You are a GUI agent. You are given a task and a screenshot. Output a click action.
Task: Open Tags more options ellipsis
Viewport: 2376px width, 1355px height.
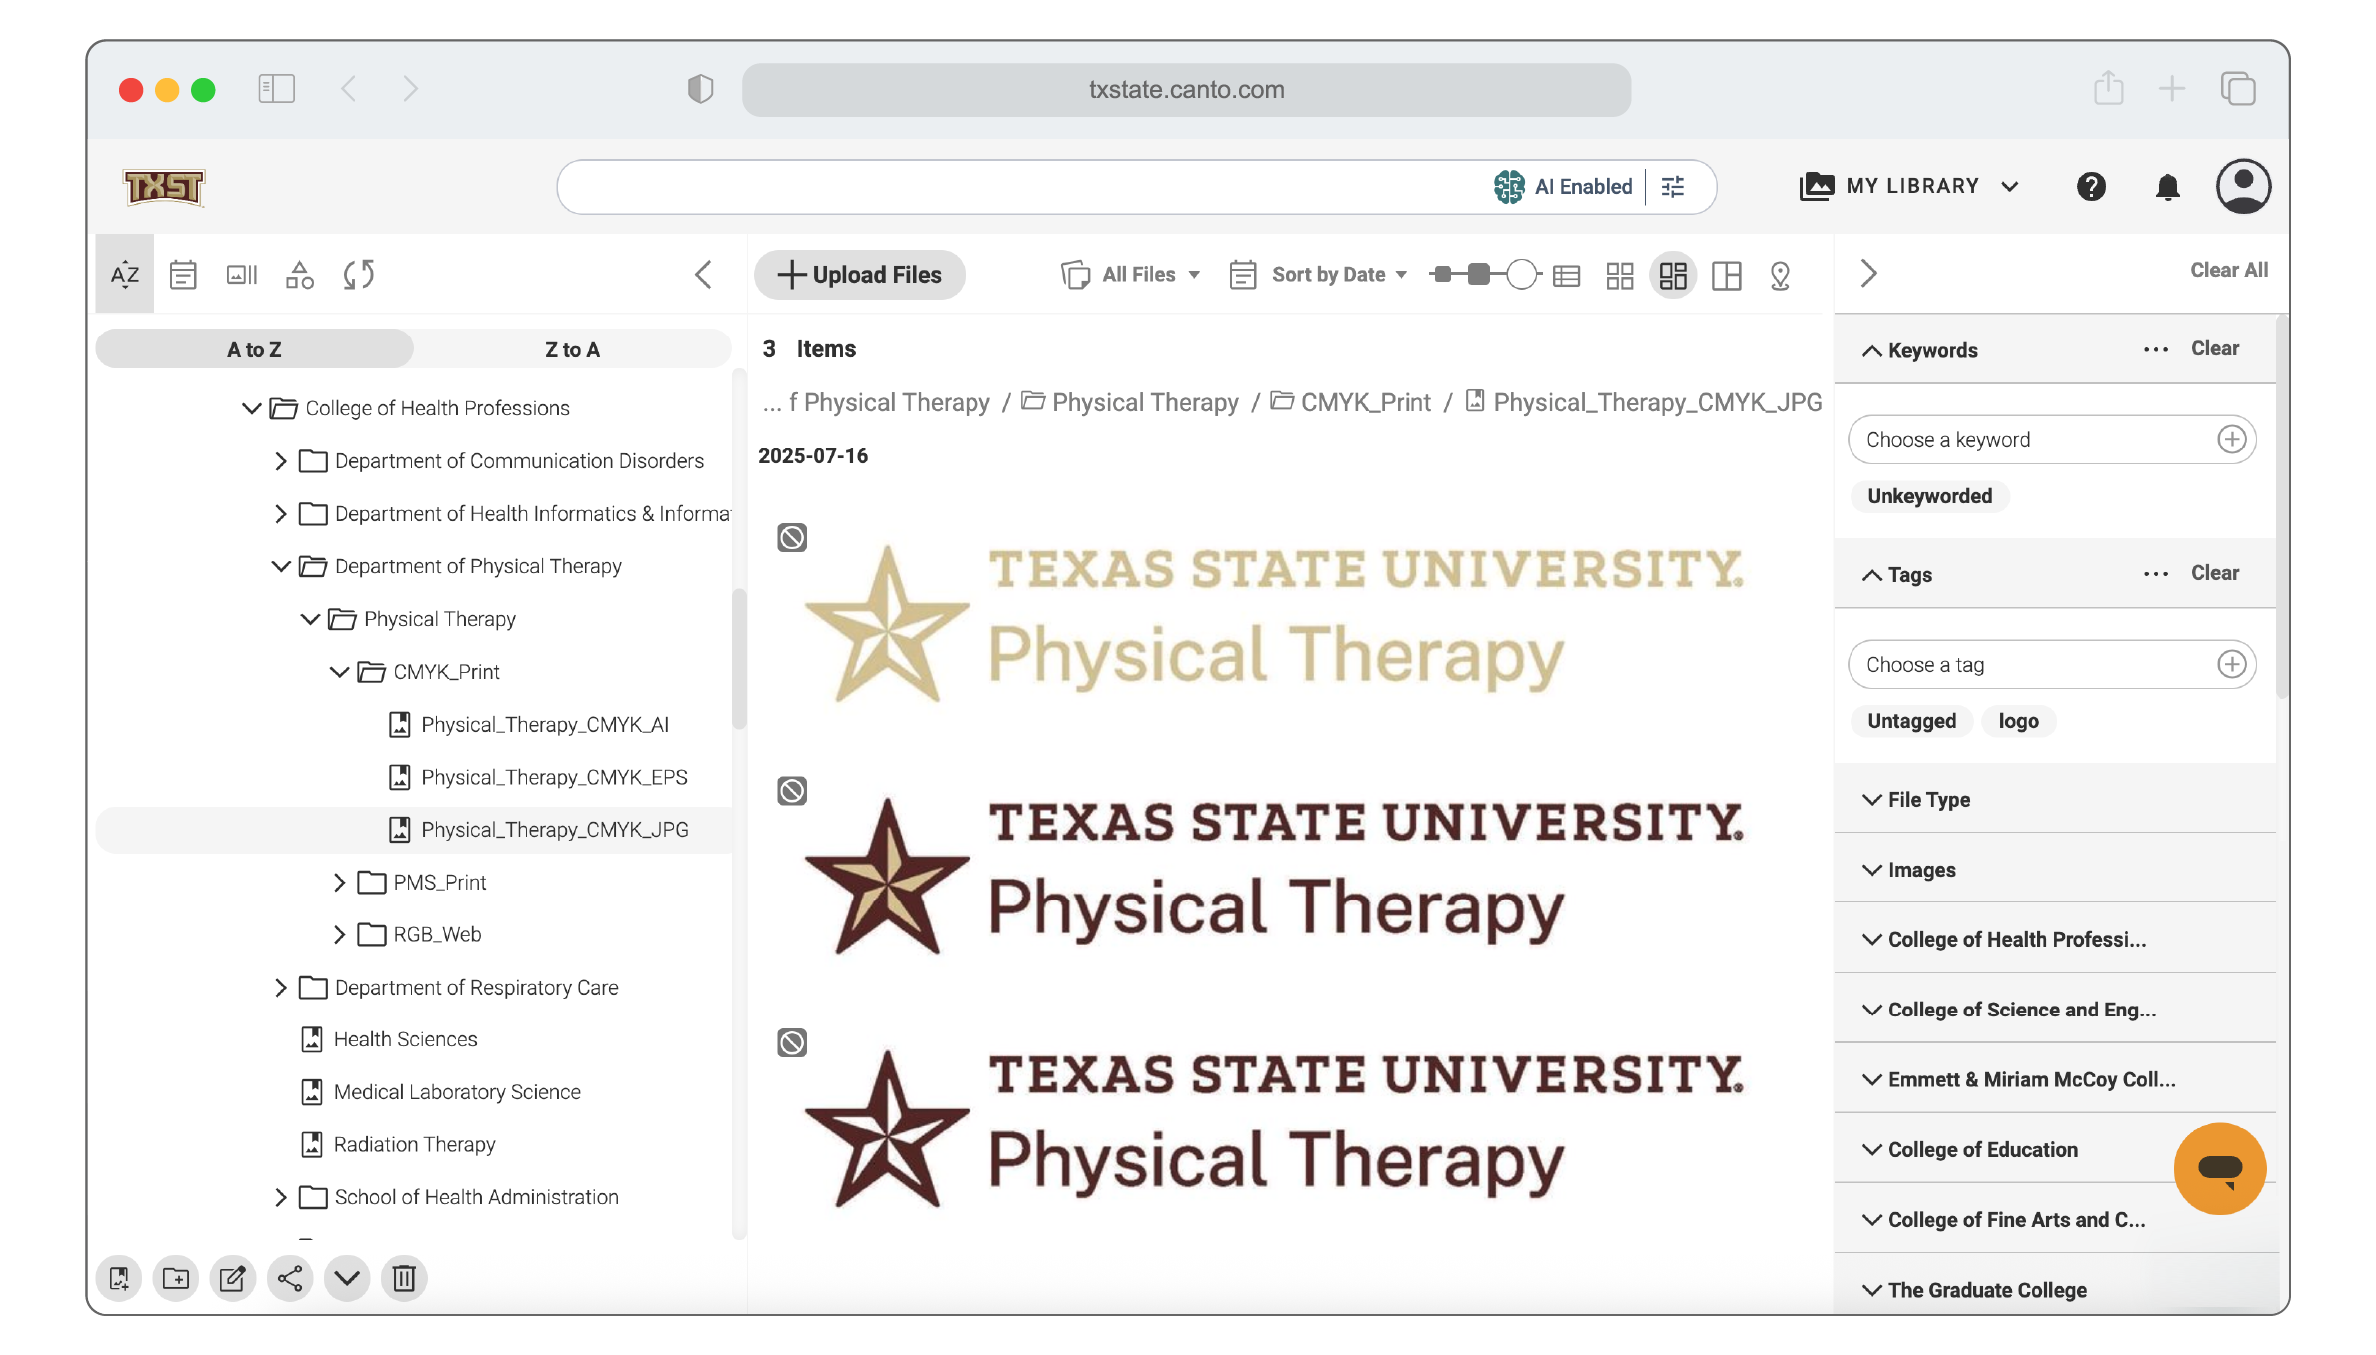pyautogui.click(x=2156, y=574)
